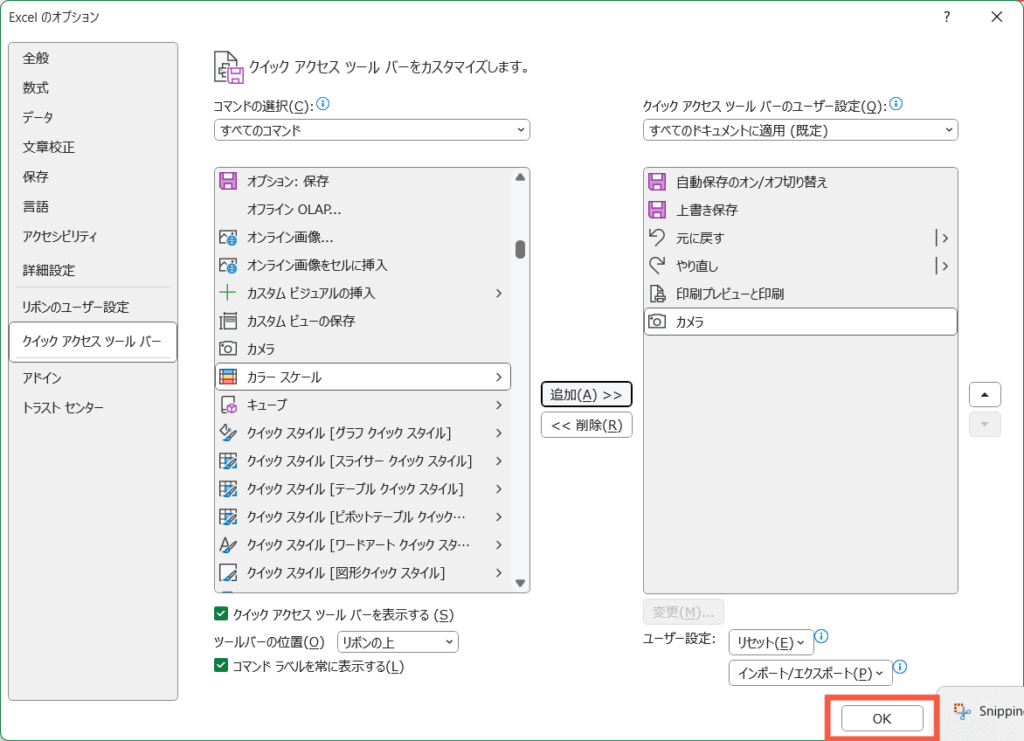Viewport: 1024px width, 741px height.
Task: Toggle コマンド ラベルを常に表示する checkbox
Action: pos(221,666)
